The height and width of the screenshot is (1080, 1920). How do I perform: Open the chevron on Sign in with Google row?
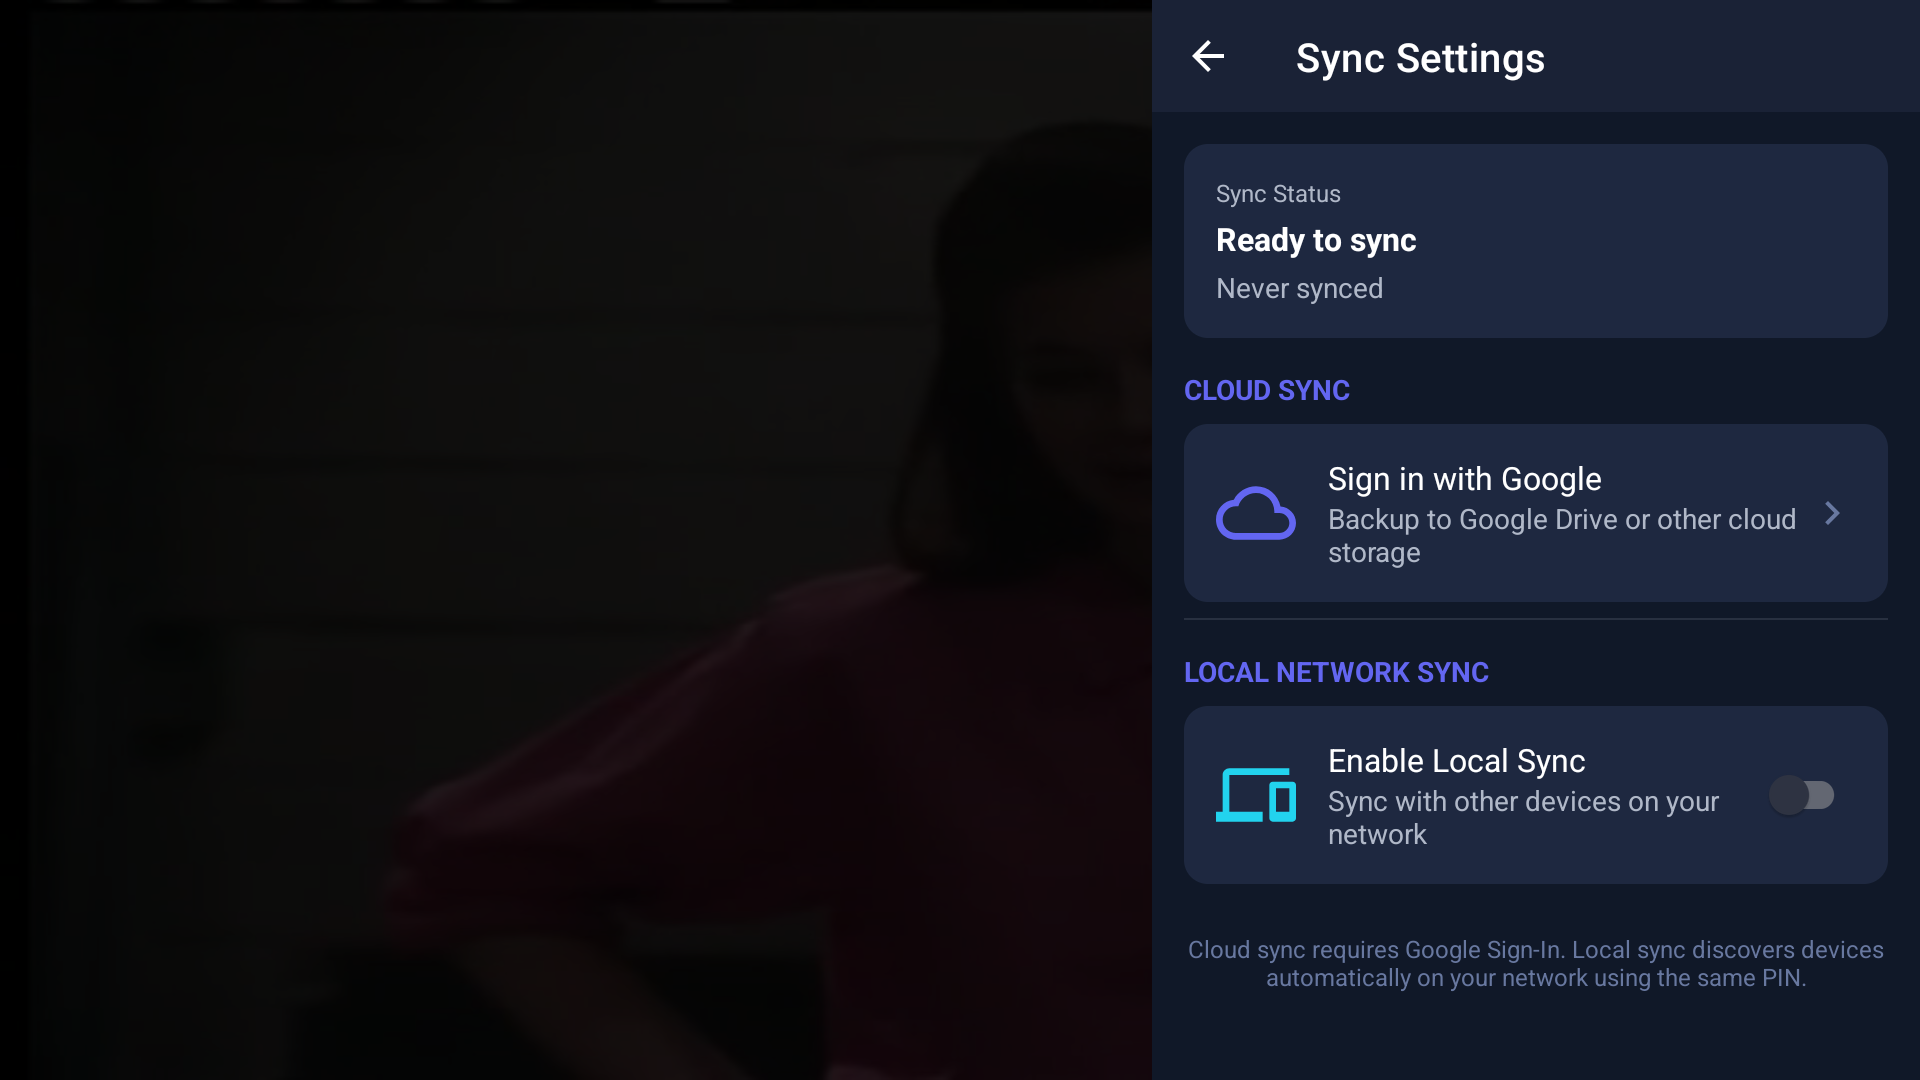click(x=1832, y=513)
